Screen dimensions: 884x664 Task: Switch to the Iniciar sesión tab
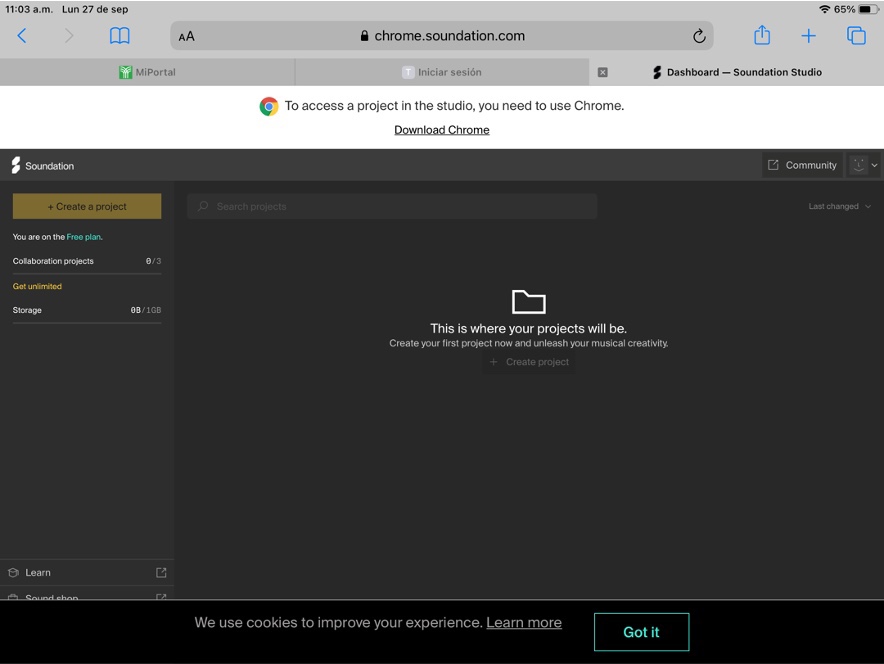pos(441,72)
